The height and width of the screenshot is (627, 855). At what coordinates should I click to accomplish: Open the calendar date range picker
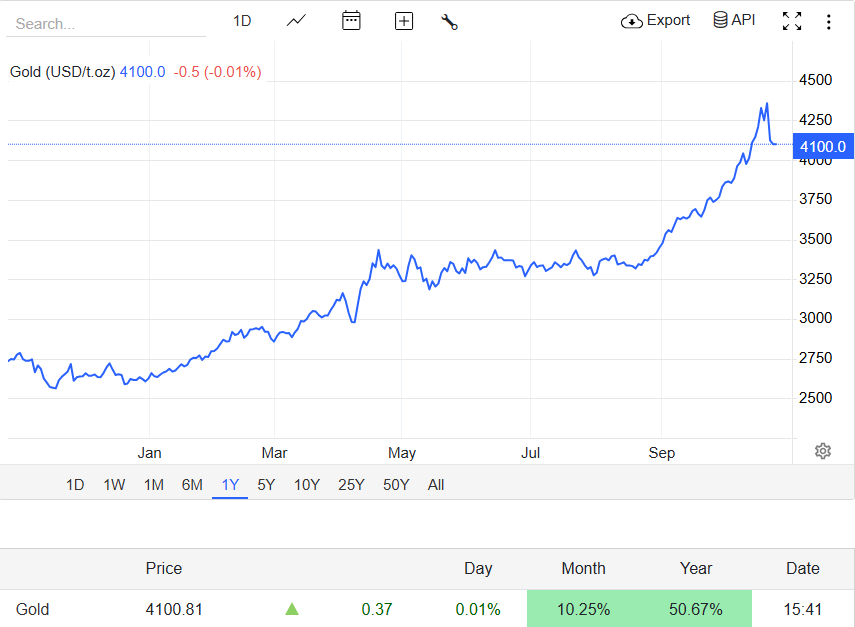351,21
